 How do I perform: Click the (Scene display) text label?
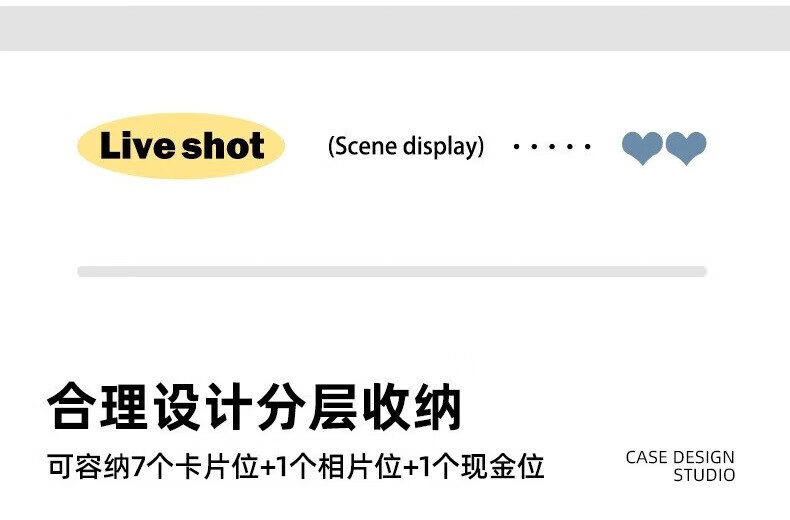coord(406,147)
